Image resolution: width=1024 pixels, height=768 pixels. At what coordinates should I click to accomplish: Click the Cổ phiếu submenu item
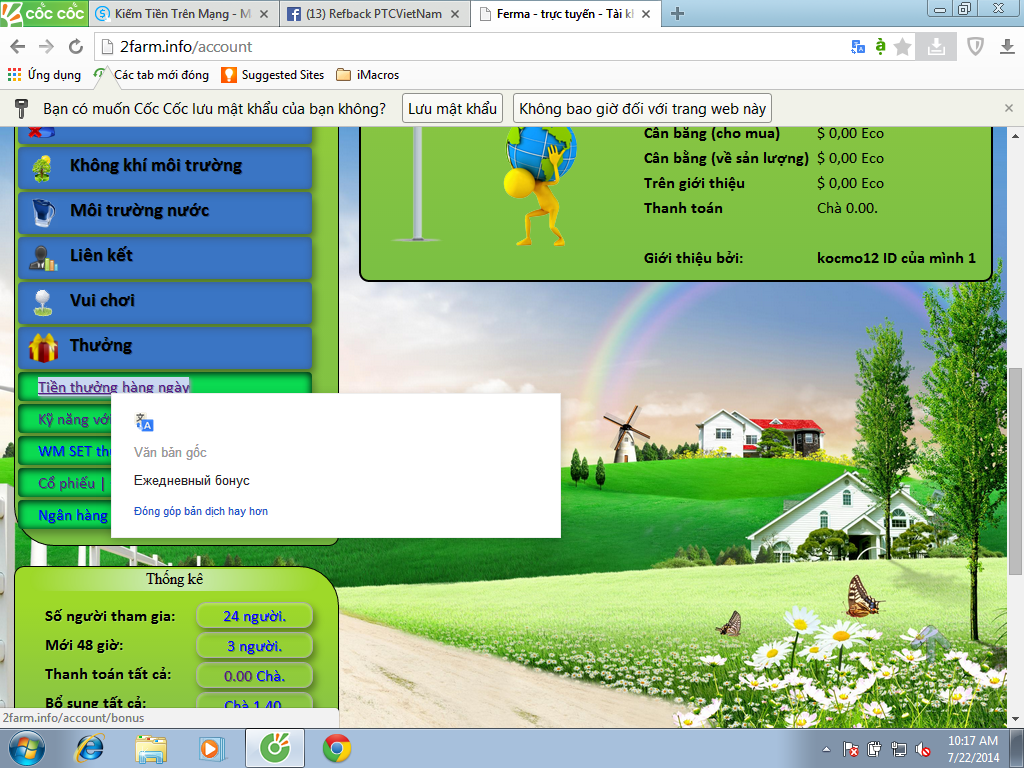(x=65, y=483)
